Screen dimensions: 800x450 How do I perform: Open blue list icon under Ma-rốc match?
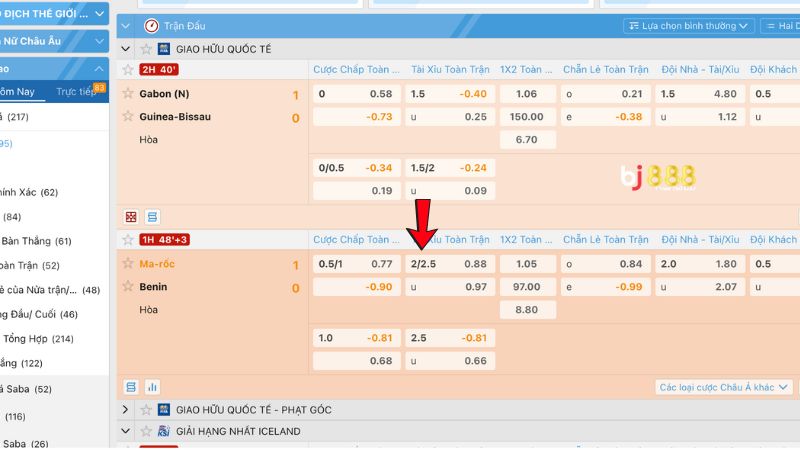[131, 387]
